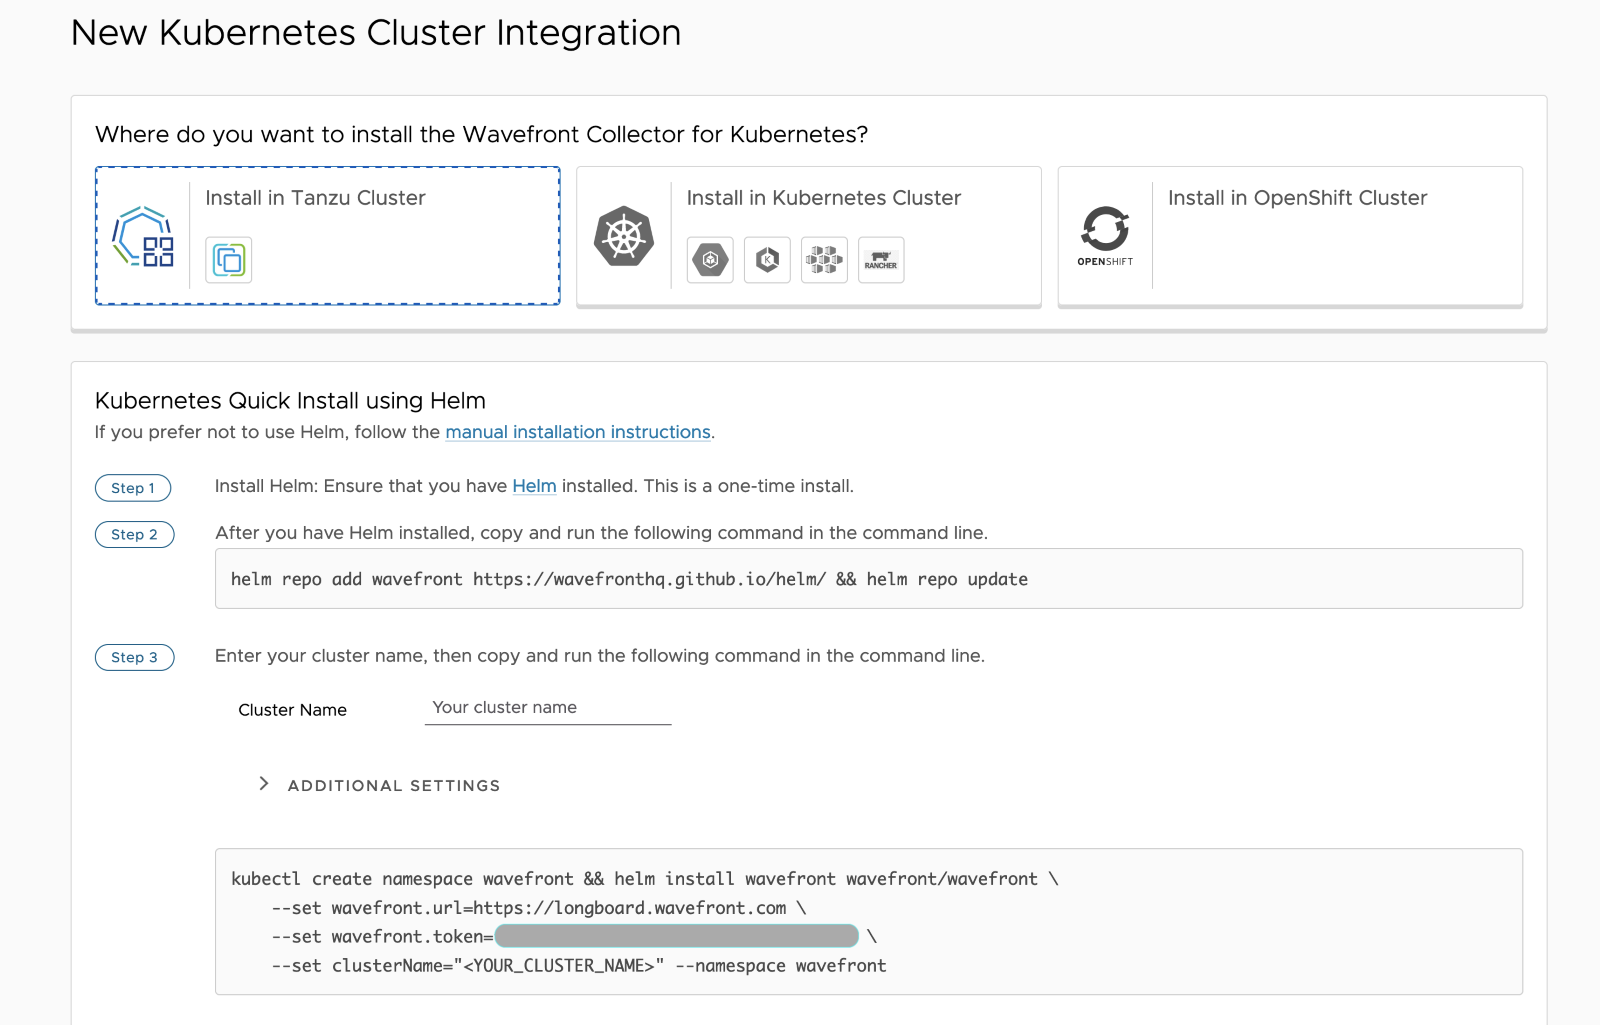
Task: Click the helm repo add command box
Action: click(868, 579)
